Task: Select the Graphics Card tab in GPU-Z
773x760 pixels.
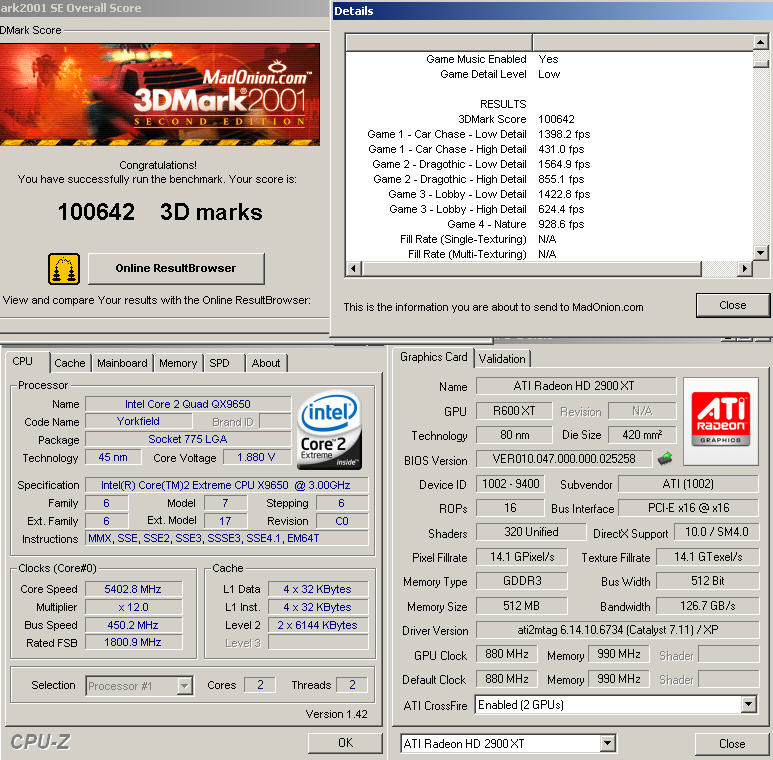Action: [x=433, y=357]
